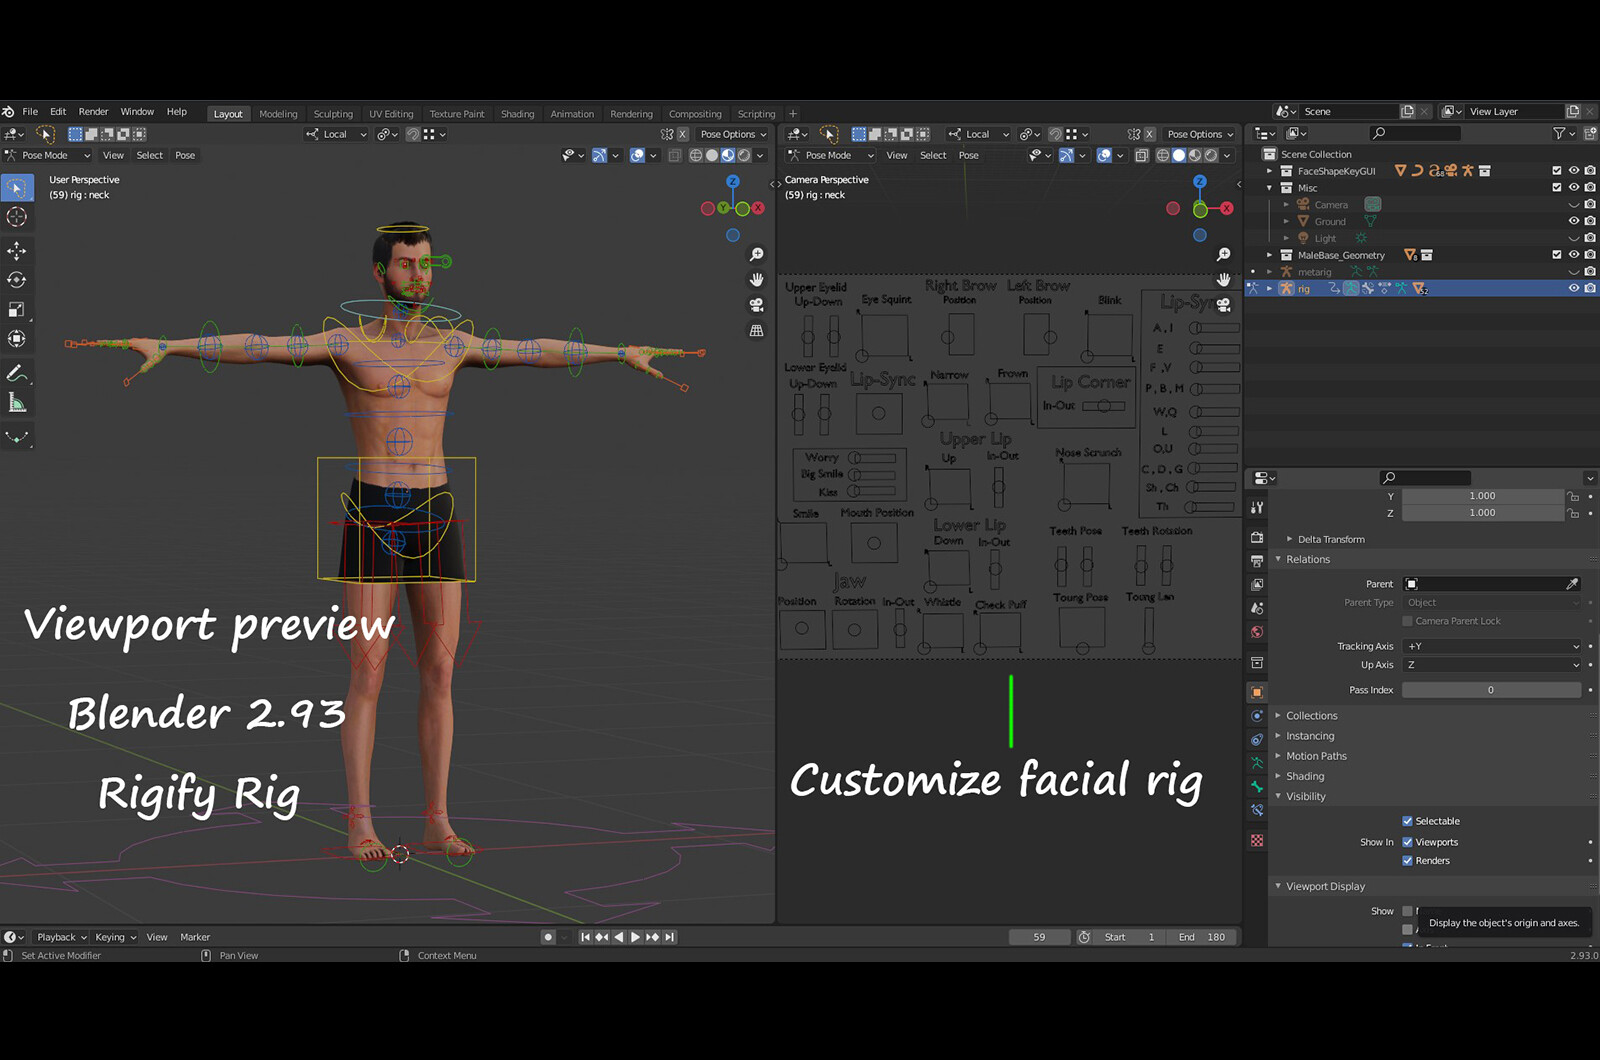Uncheck the Renders checkbox under Show In
Viewport: 1600px width, 1060px height.
click(x=1409, y=860)
